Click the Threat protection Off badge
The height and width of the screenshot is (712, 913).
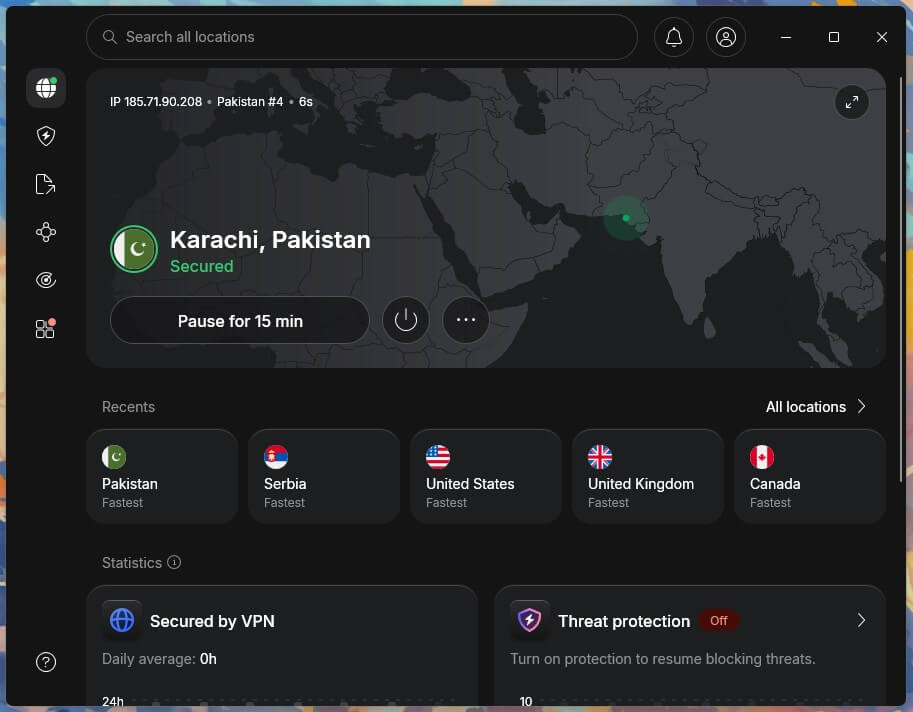[719, 621]
